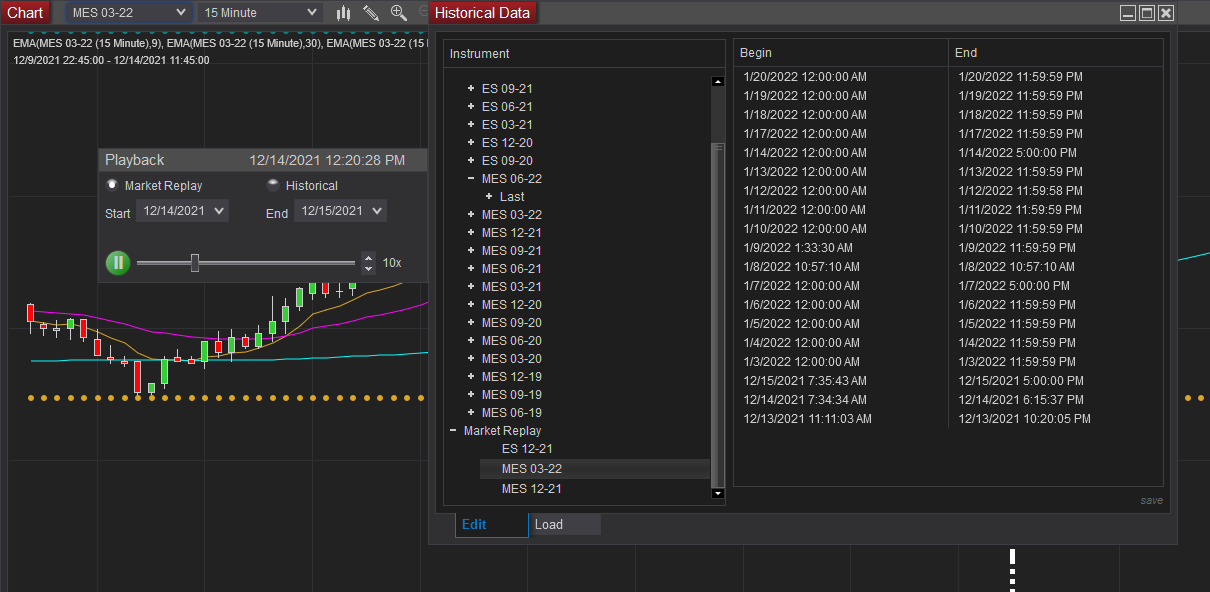This screenshot has width=1210, height=592.
Task: Increase playback speed with the up arrow
Action: [x=368, y=257]
